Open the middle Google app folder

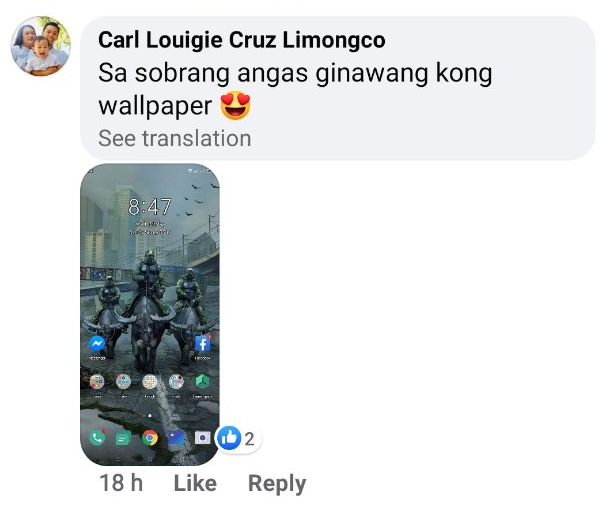pyautogui.click(x=150, y=382)
